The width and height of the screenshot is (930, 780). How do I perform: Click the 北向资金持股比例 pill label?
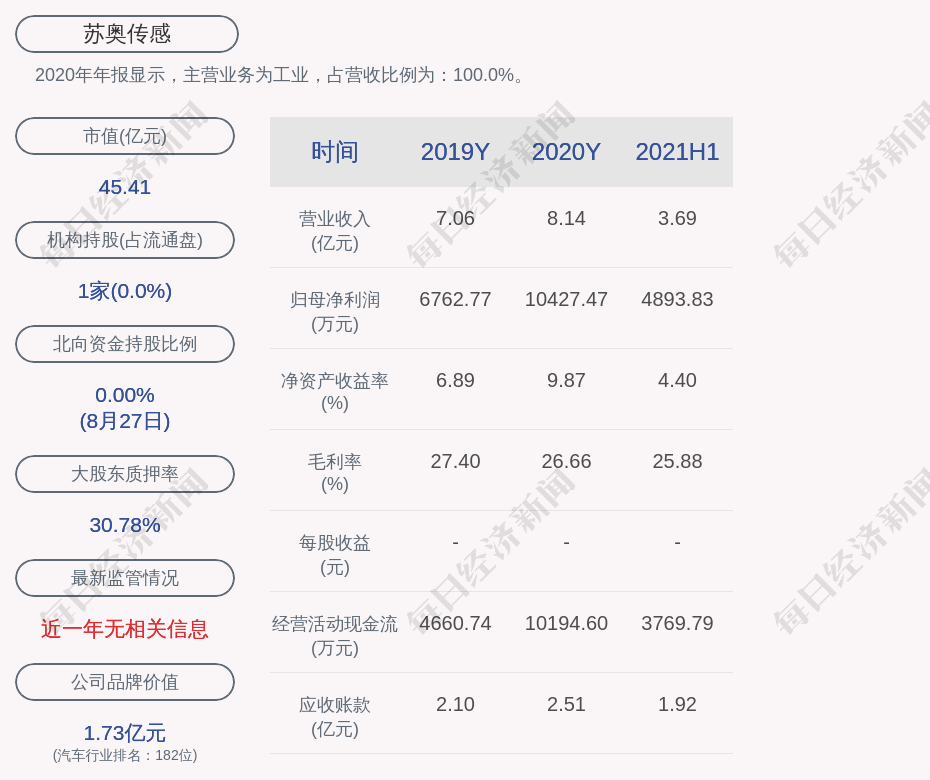[x=125, y=343]
